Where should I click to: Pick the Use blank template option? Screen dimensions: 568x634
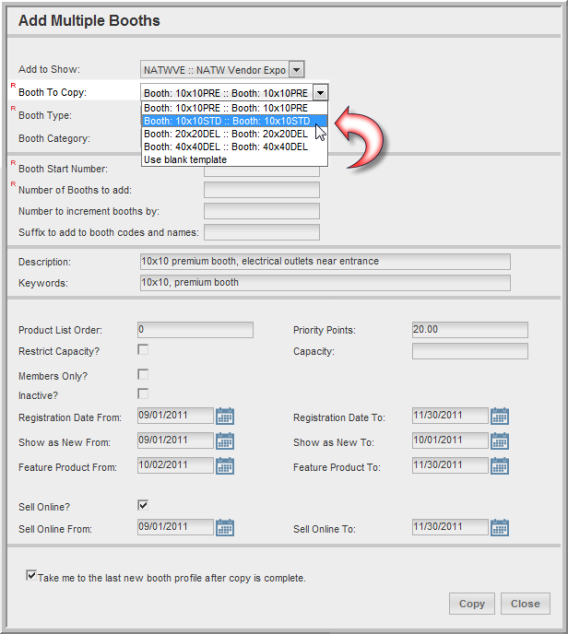(234, 160)
